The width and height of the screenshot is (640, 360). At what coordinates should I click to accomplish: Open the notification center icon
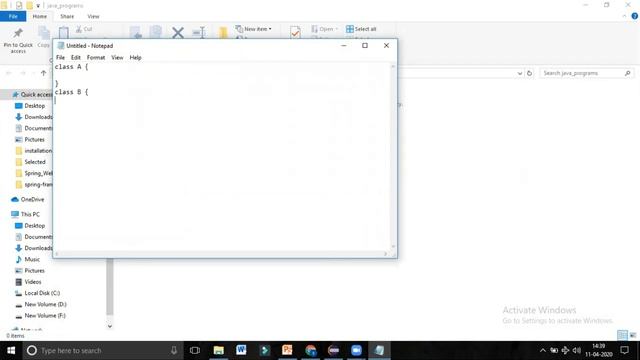(625, 351)
